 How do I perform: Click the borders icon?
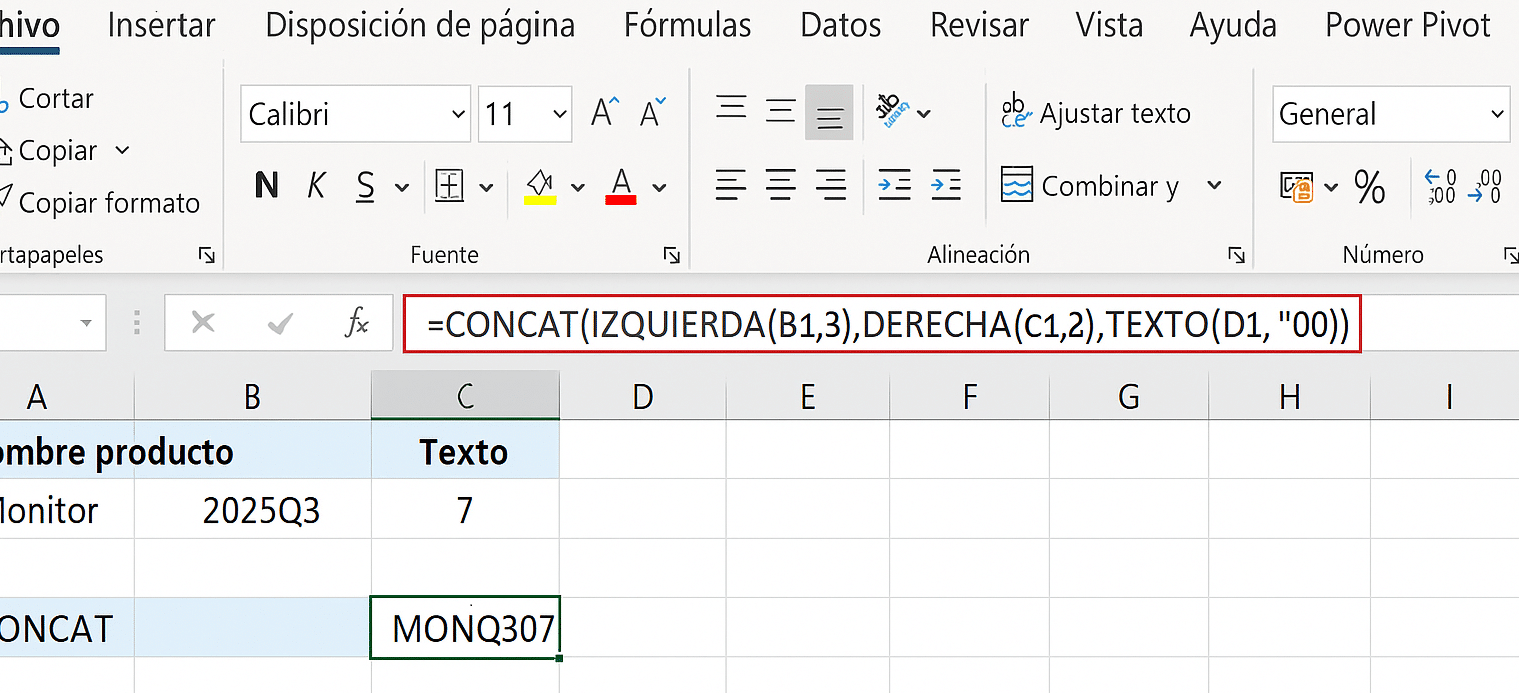450,186
